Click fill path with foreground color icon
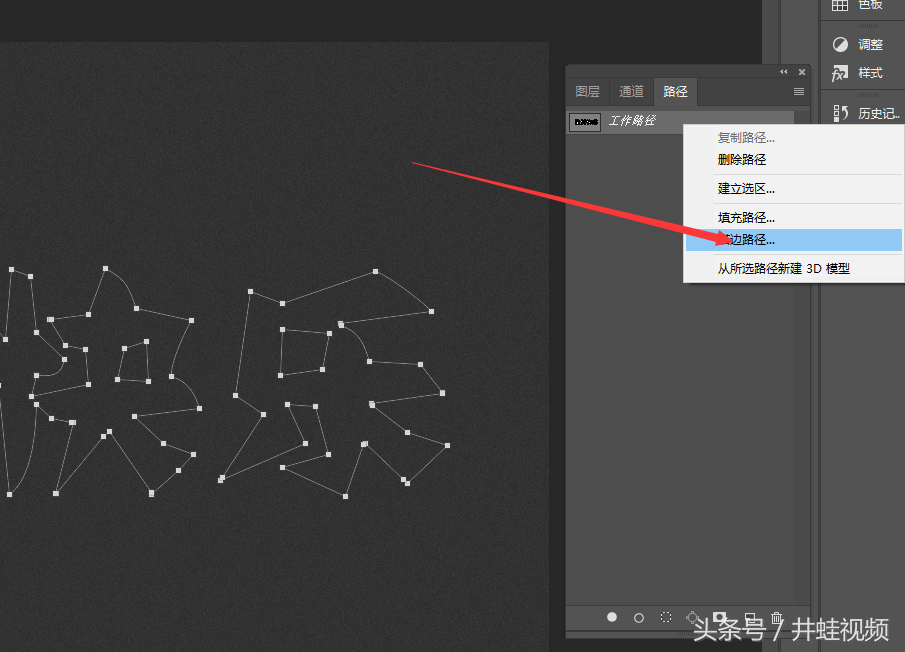 click(612, 617)
